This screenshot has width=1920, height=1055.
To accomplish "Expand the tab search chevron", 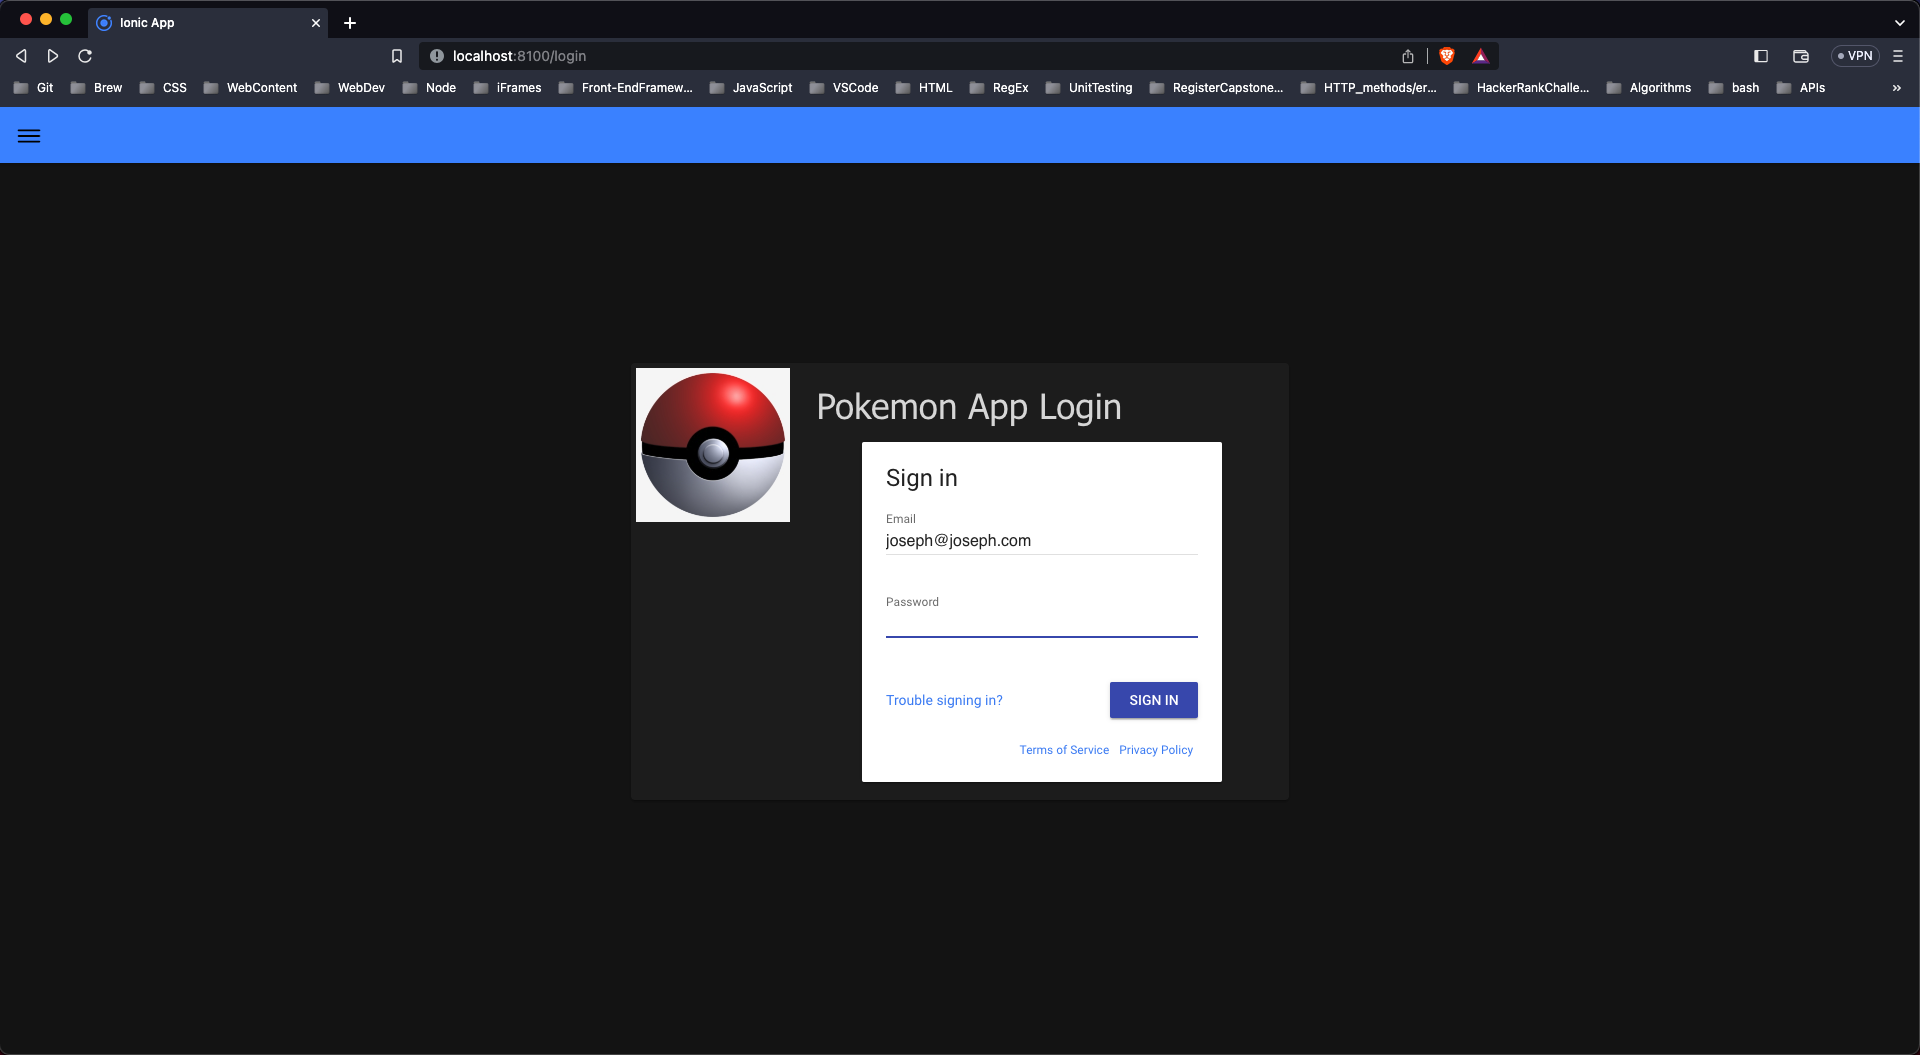I will (x=1900, y=23).
